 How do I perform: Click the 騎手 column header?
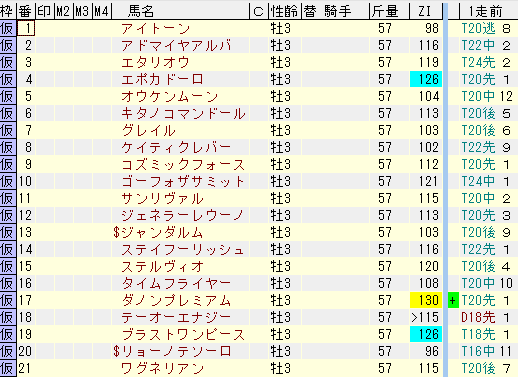tap(337, 11)
